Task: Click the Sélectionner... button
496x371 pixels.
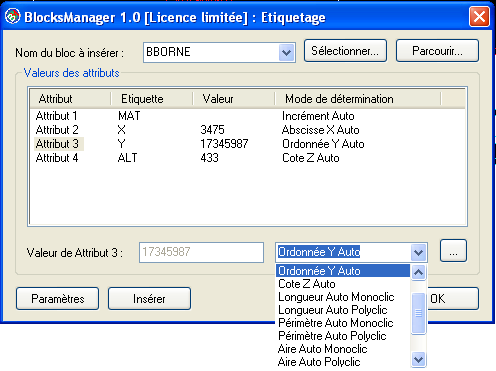Action: coord(345,51)
